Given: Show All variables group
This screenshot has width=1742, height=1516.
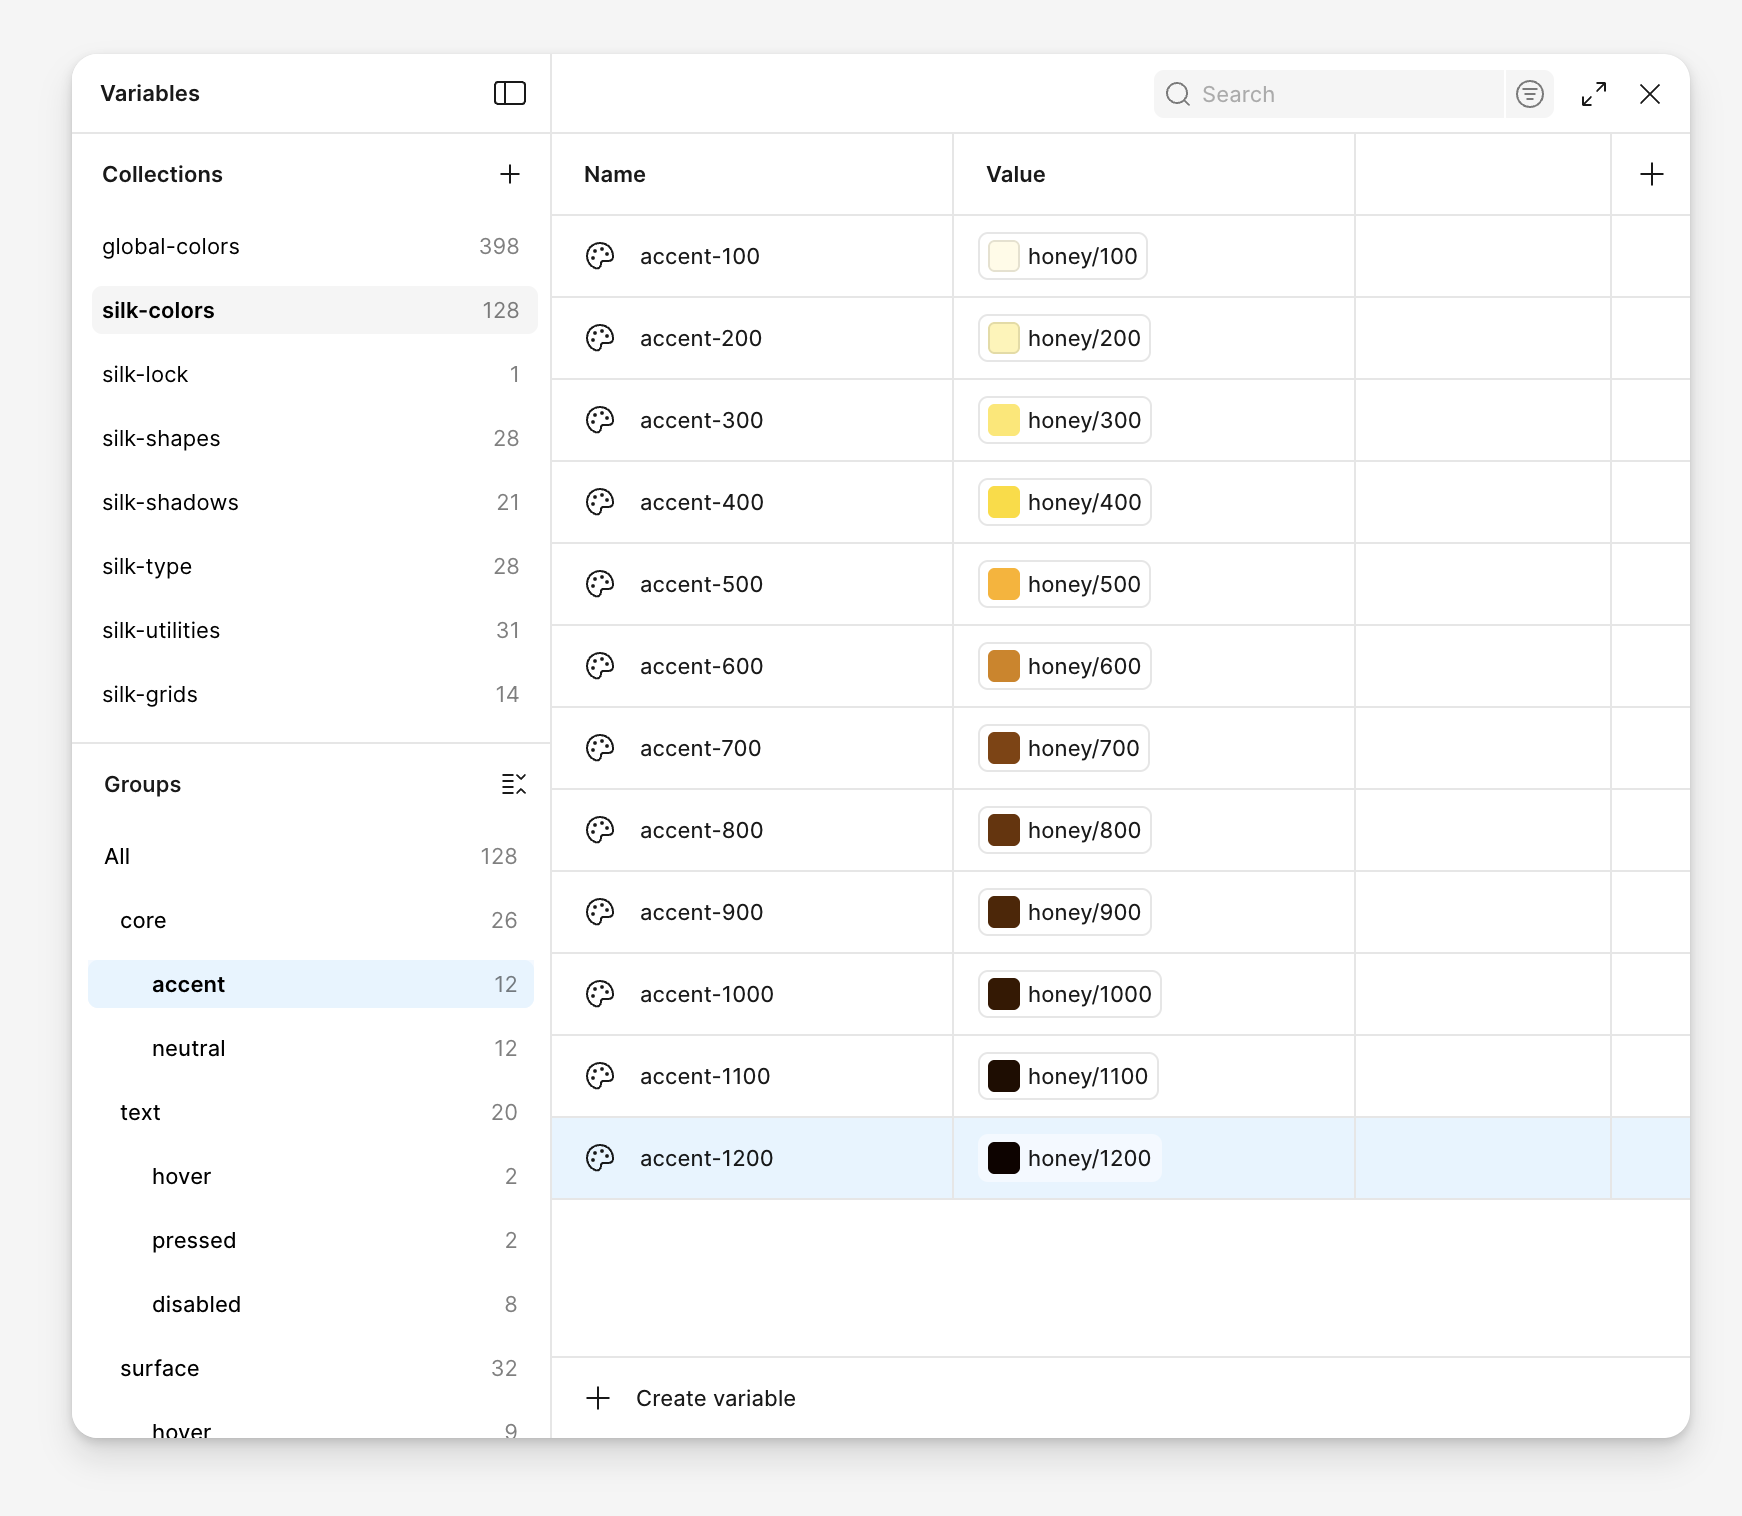Looking at the screenshot, I should pos(117,856).
